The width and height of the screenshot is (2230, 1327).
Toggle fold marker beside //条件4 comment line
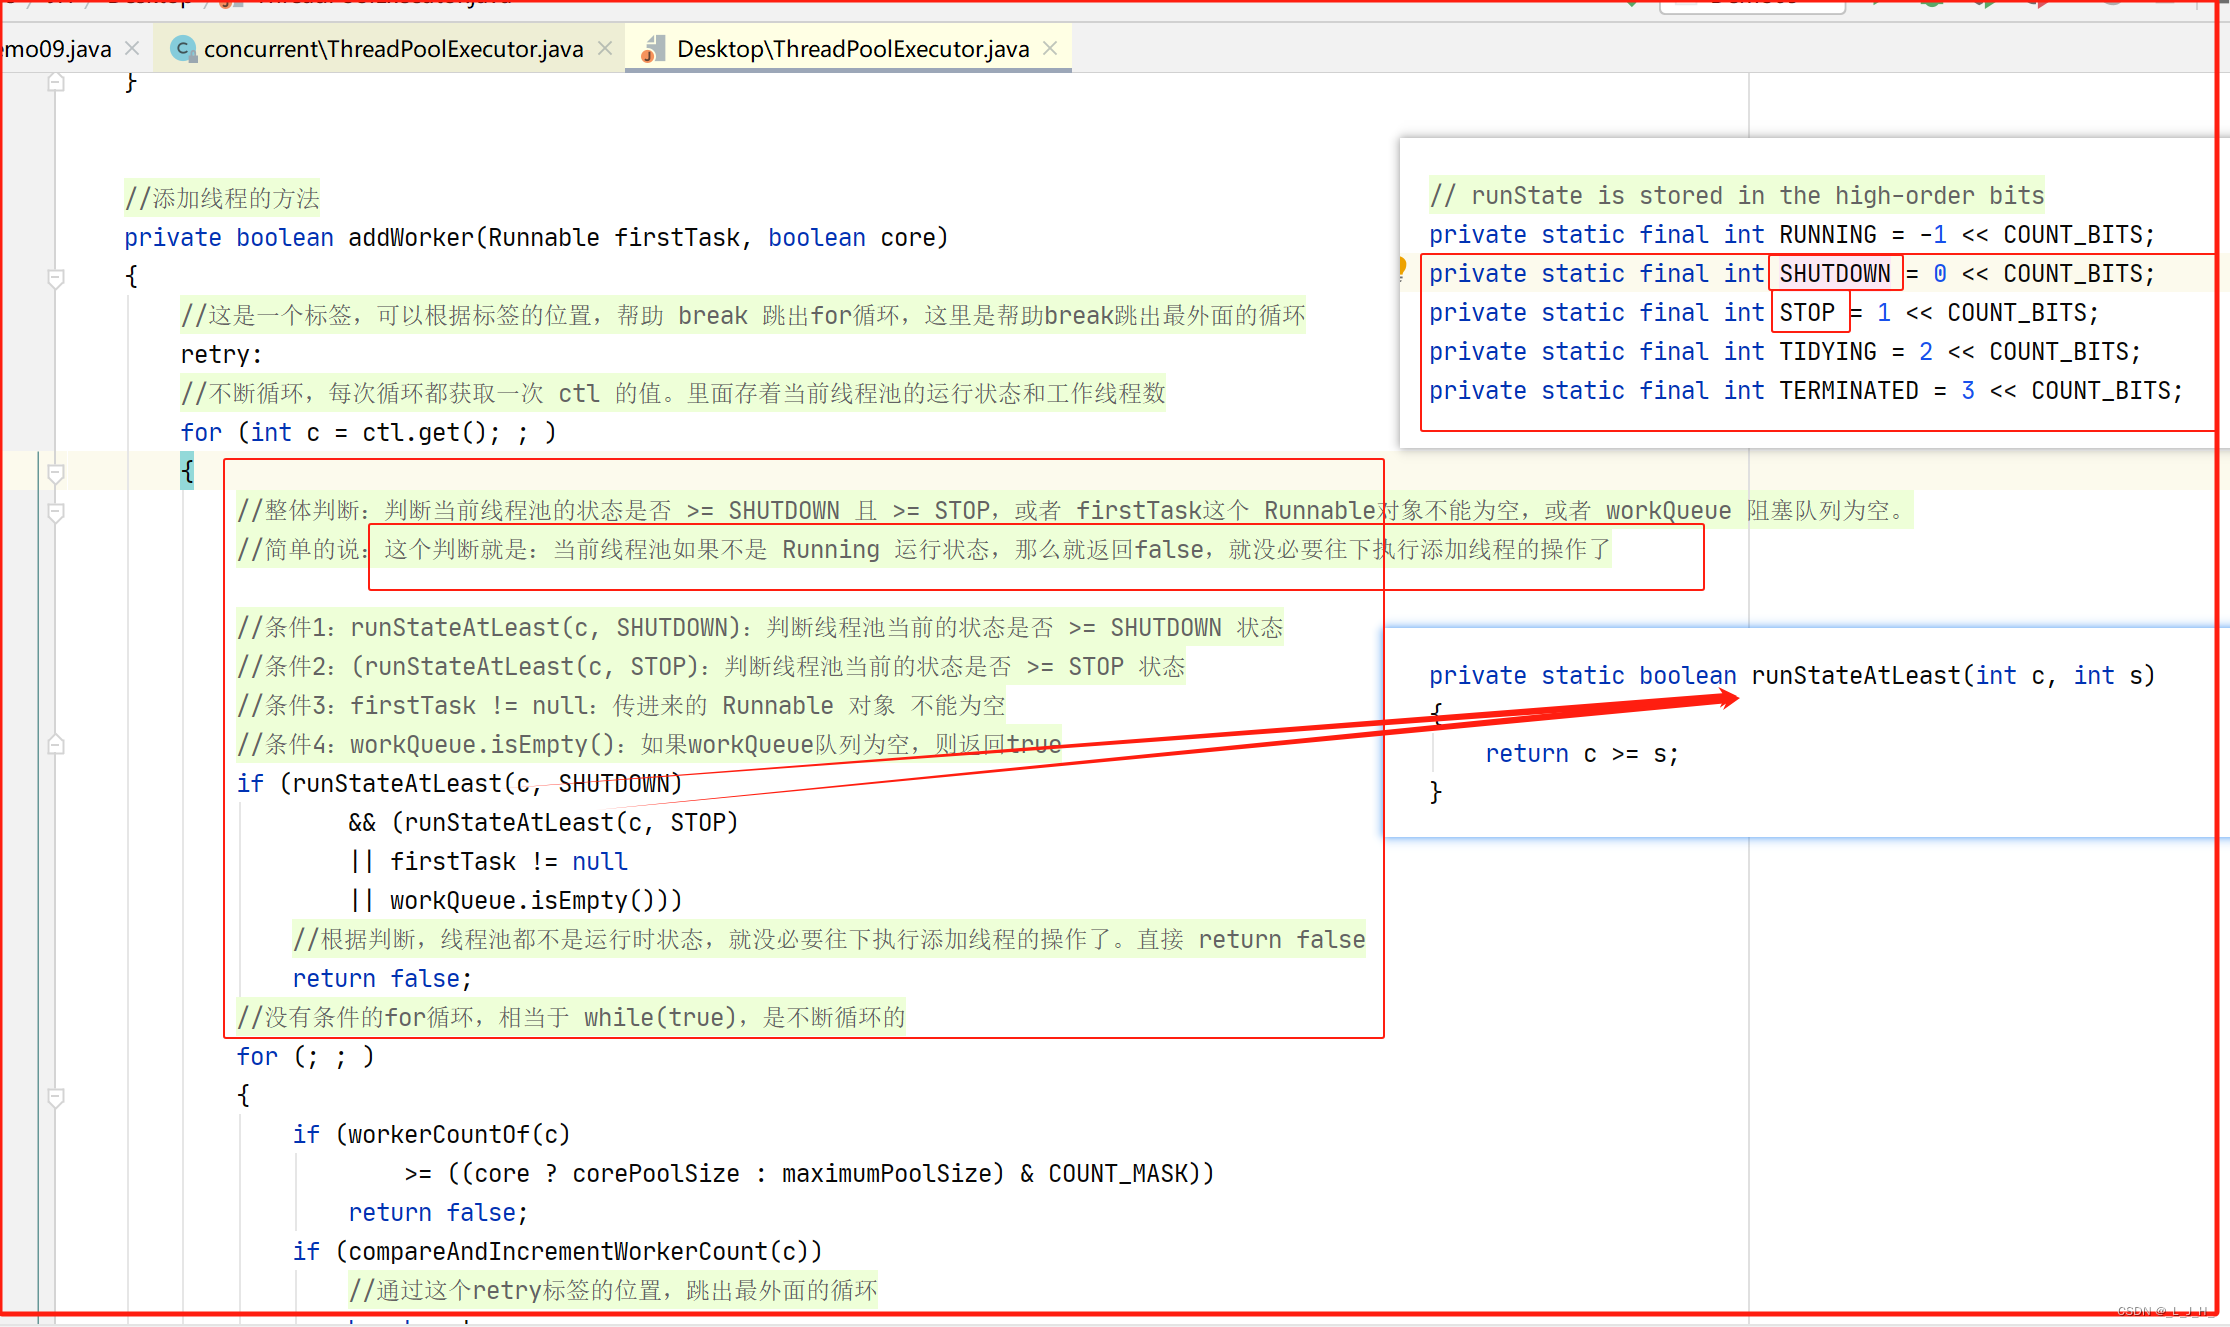(x=56, y=745)
